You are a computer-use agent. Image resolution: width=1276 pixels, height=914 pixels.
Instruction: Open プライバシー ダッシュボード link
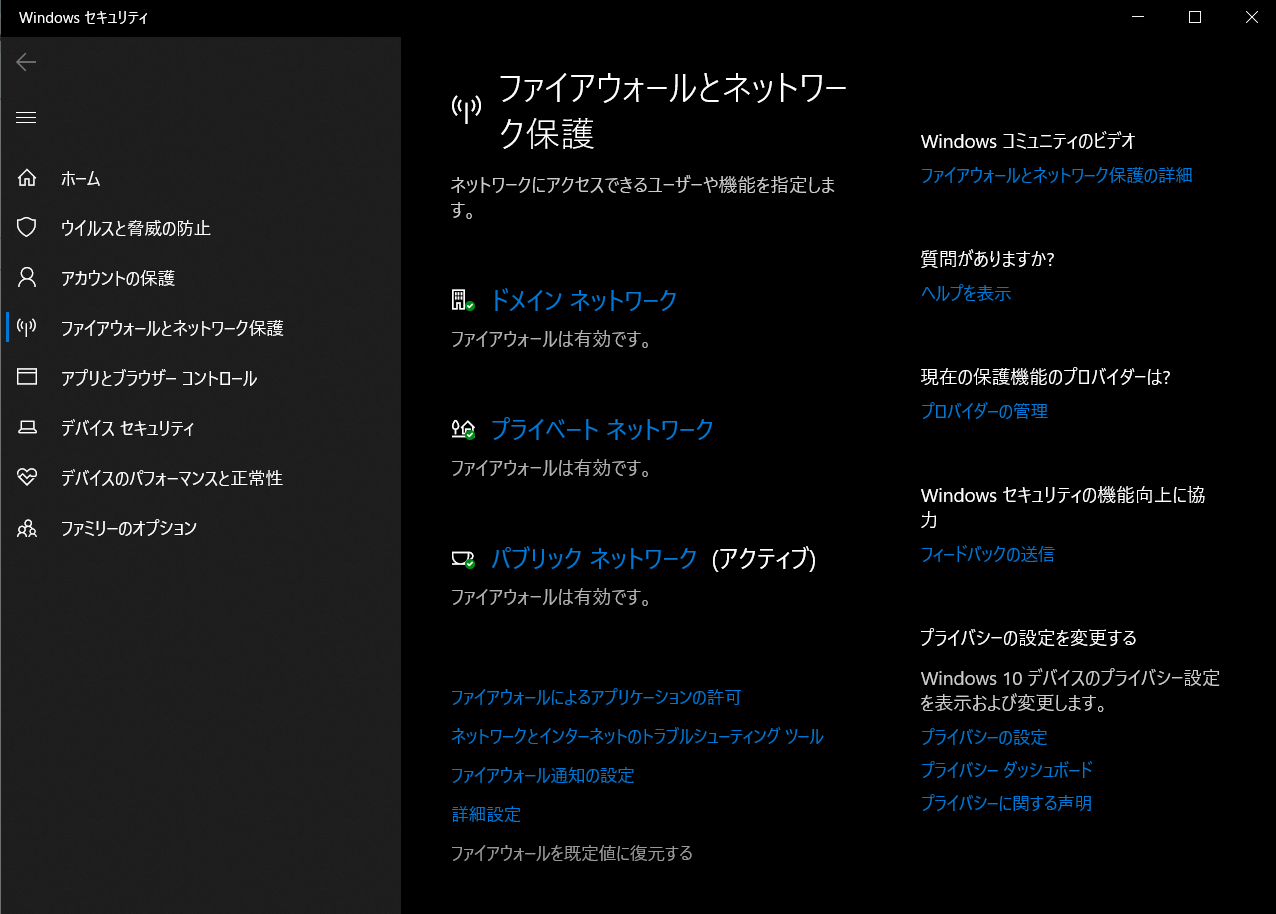[1007, 769]
